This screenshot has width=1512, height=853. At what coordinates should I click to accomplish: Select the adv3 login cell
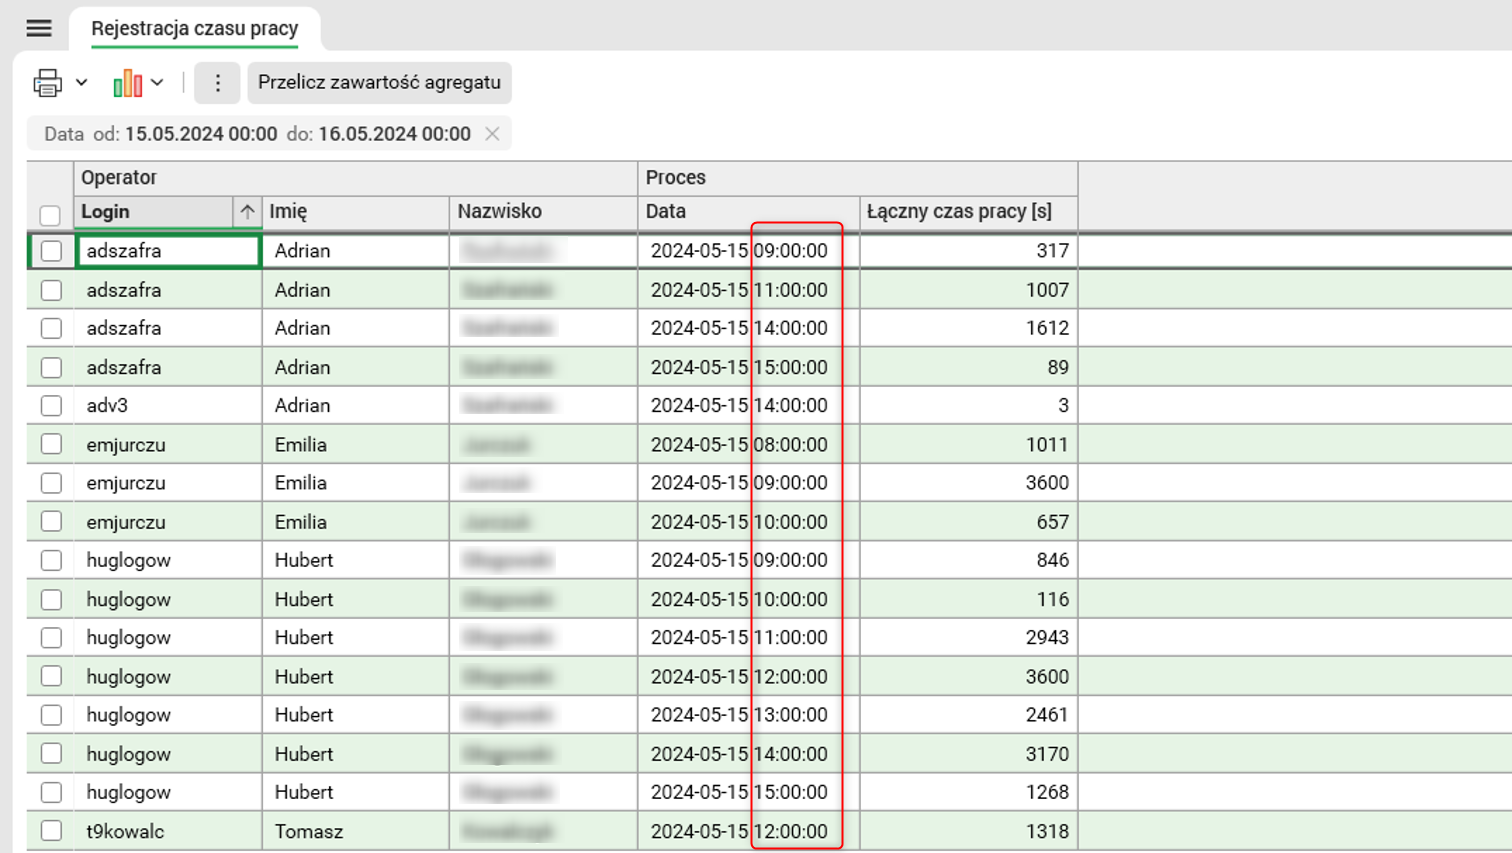[x=168, y=405]
